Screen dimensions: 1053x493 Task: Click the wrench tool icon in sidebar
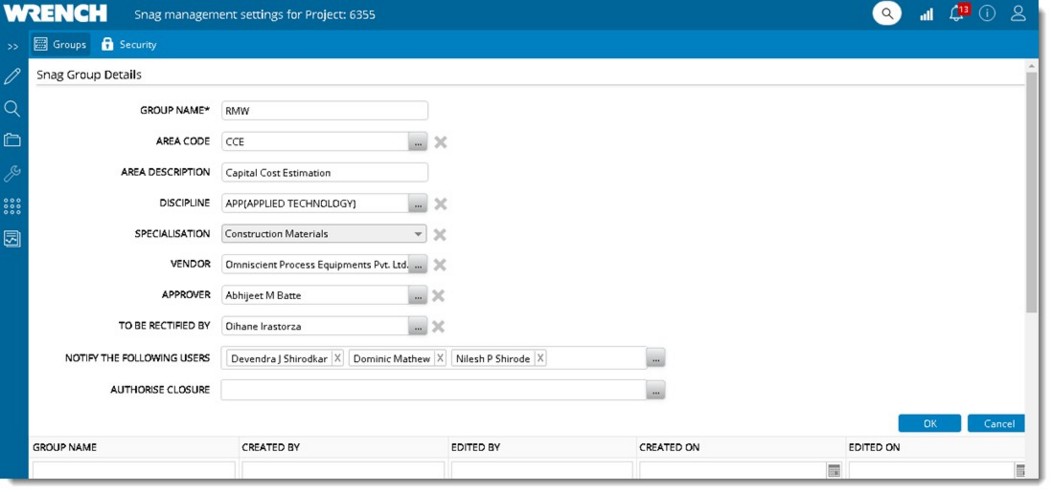point(12,173)
